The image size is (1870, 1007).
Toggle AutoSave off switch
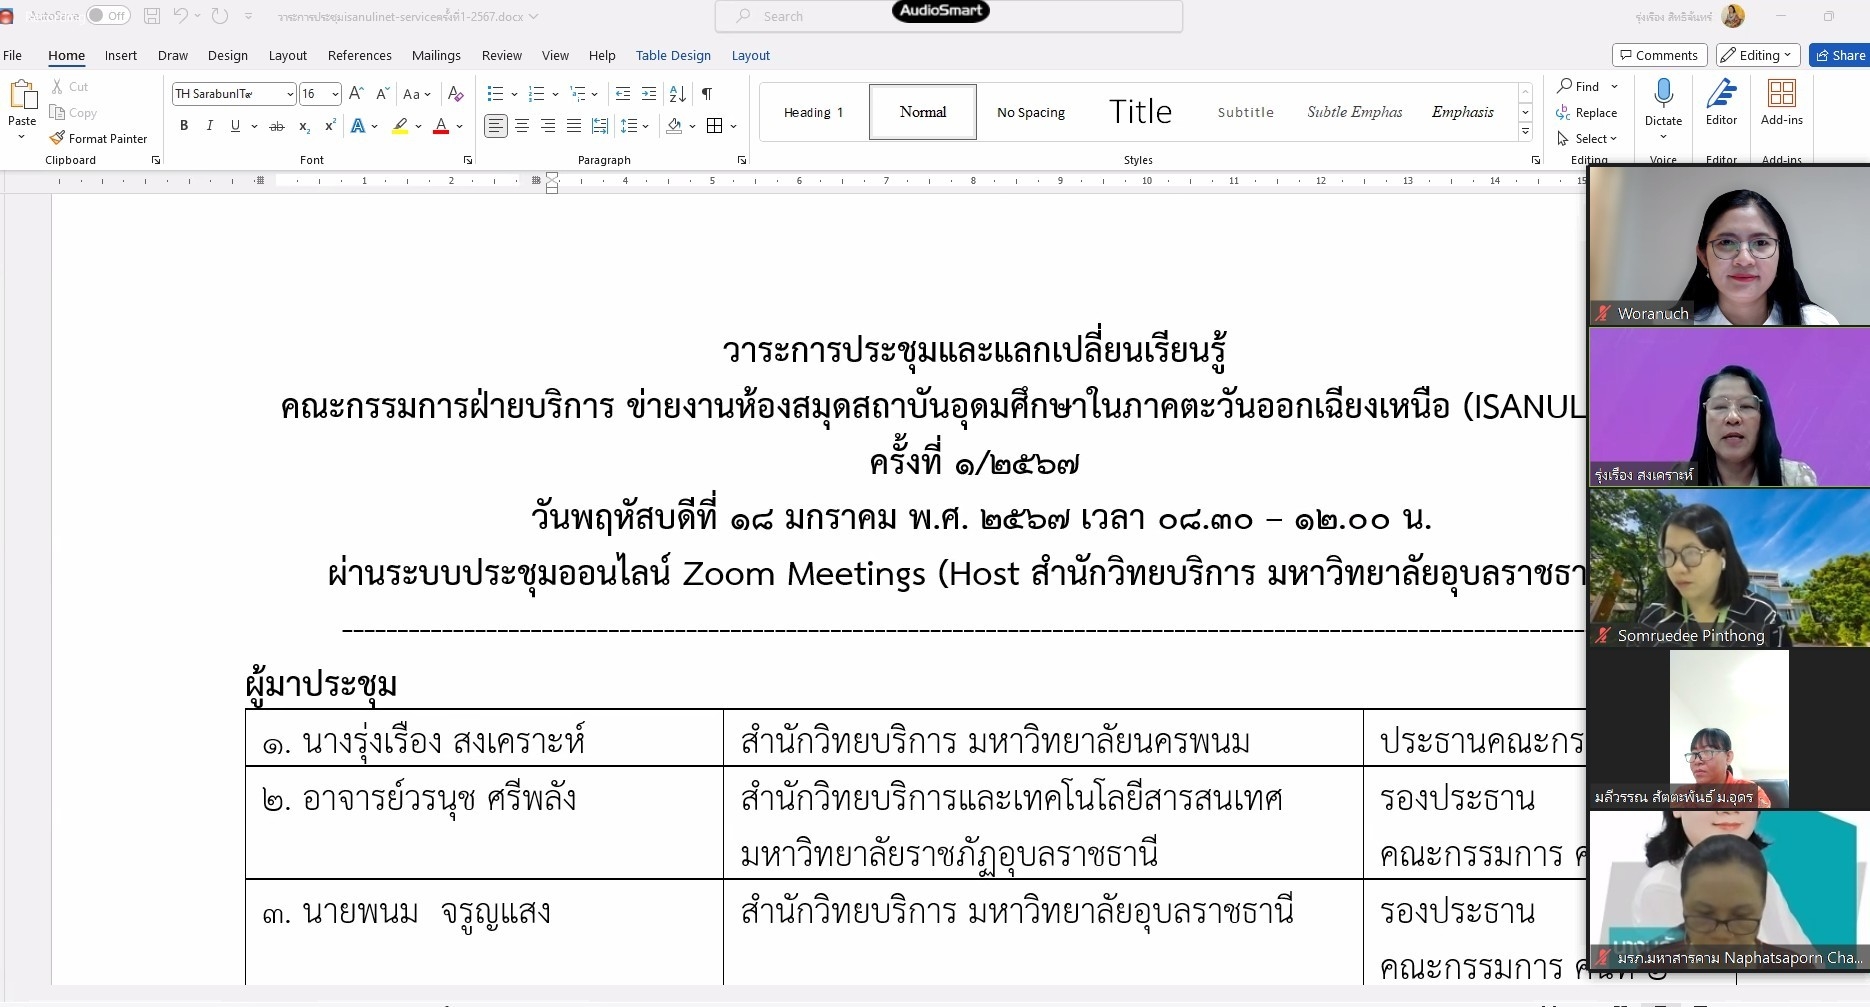point(107,16)
